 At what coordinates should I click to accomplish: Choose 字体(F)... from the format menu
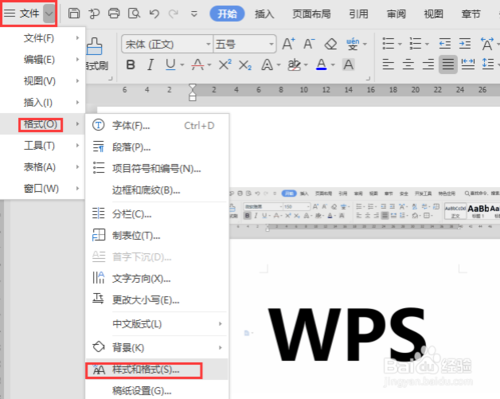(157, 125)
